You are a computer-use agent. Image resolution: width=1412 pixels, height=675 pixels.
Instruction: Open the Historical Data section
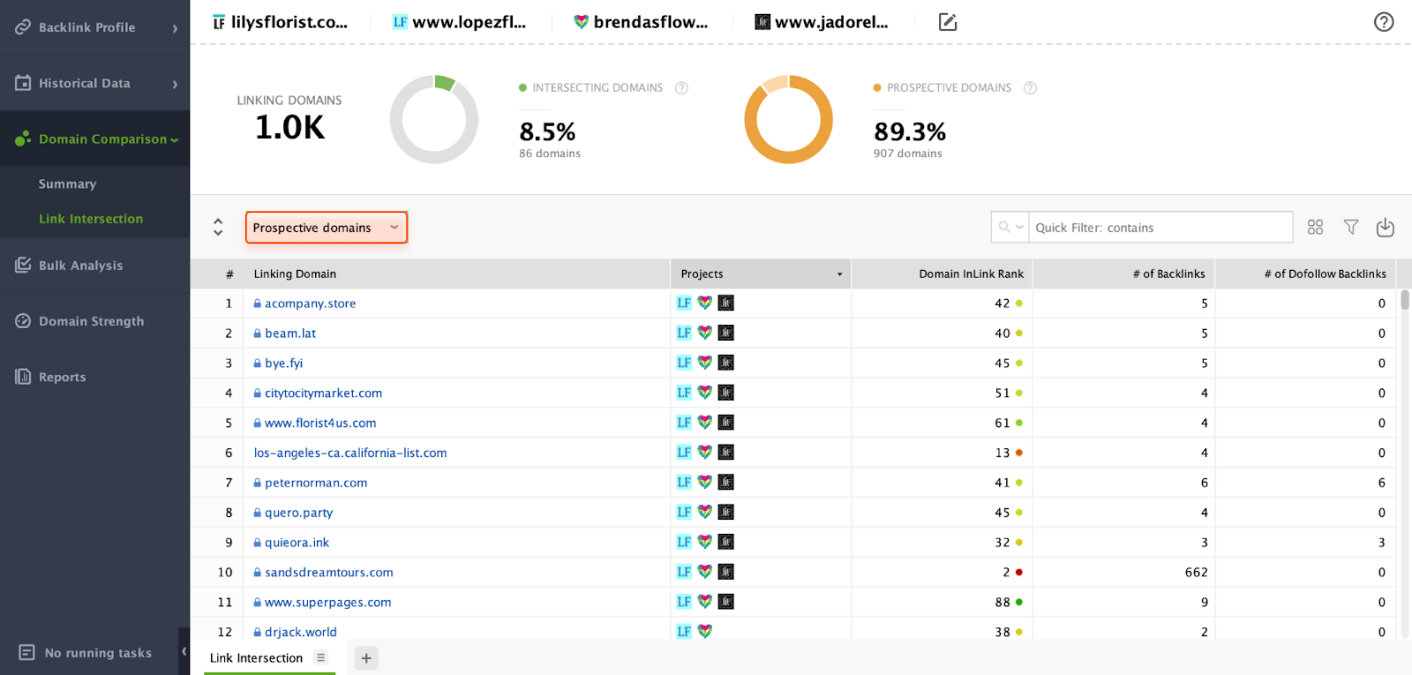[x=95, y=83]
